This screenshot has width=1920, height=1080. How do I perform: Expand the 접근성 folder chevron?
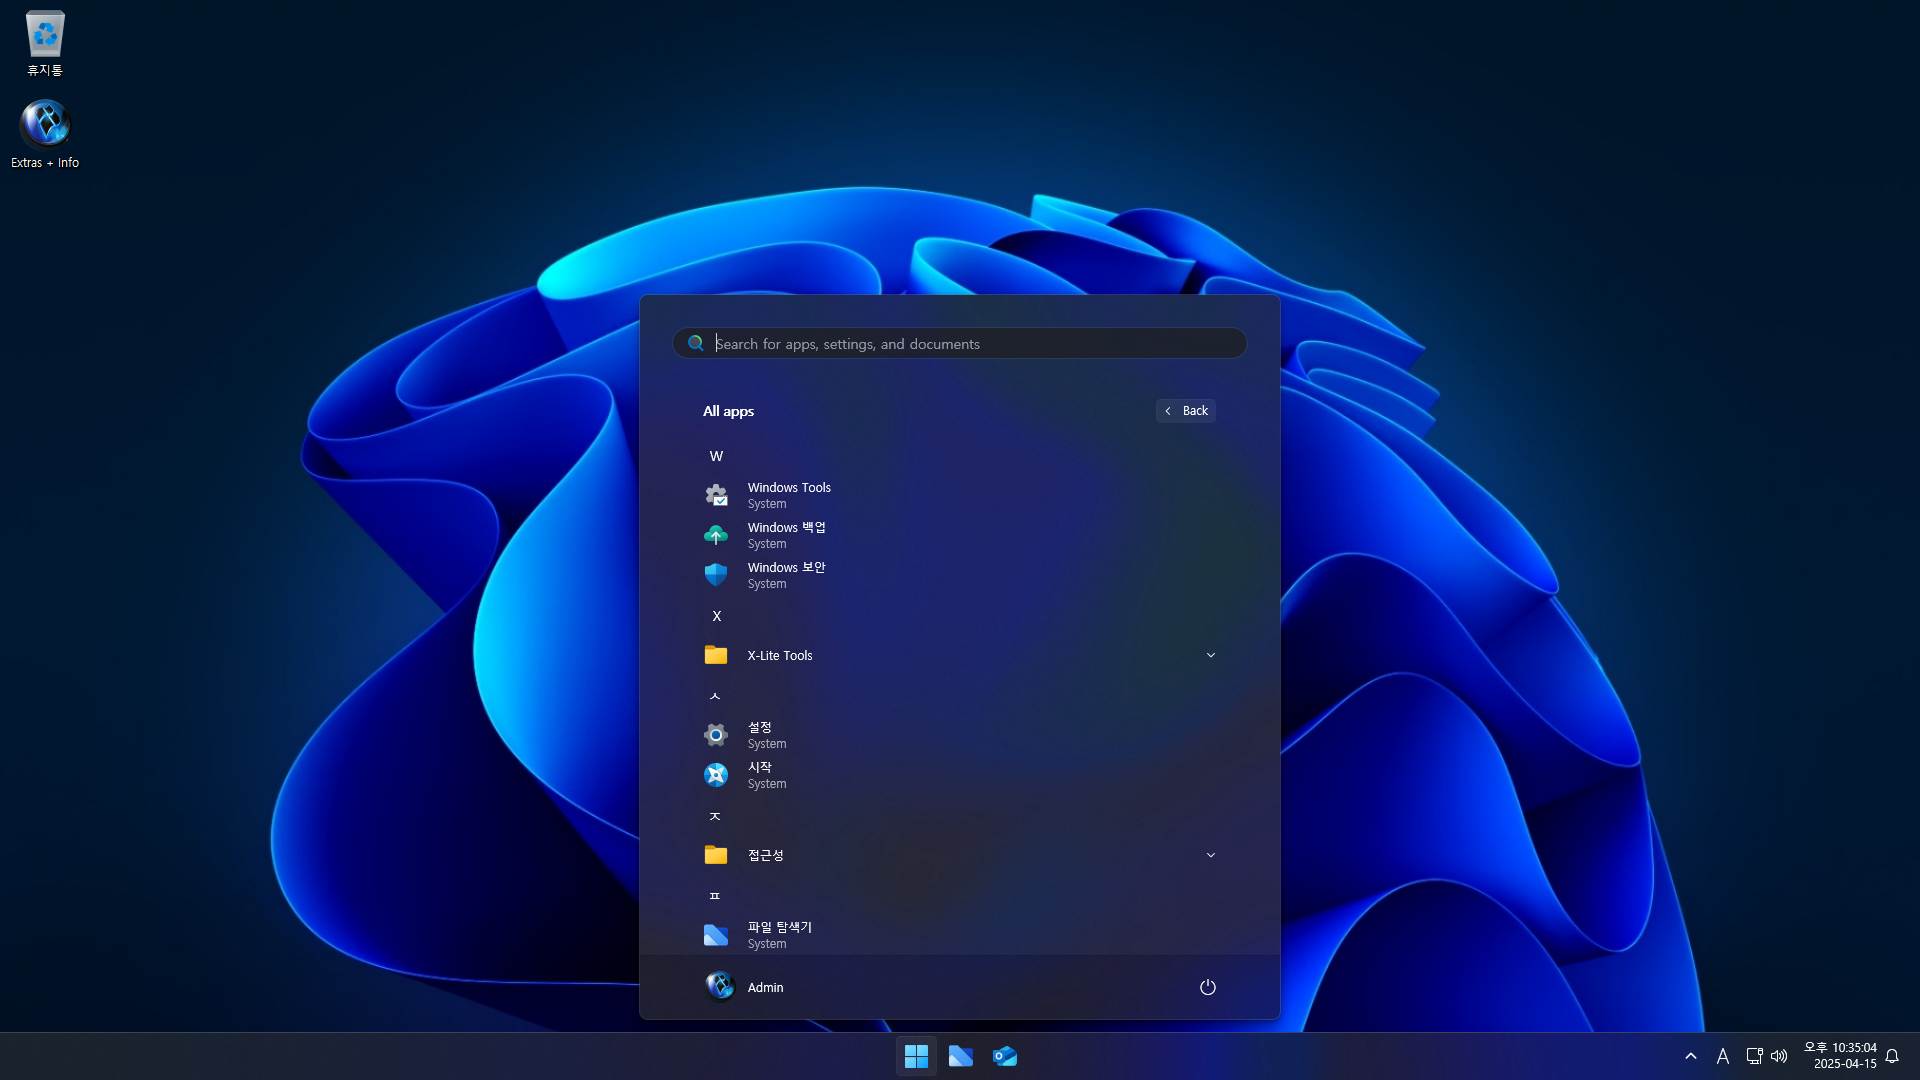click(1210, 855)
